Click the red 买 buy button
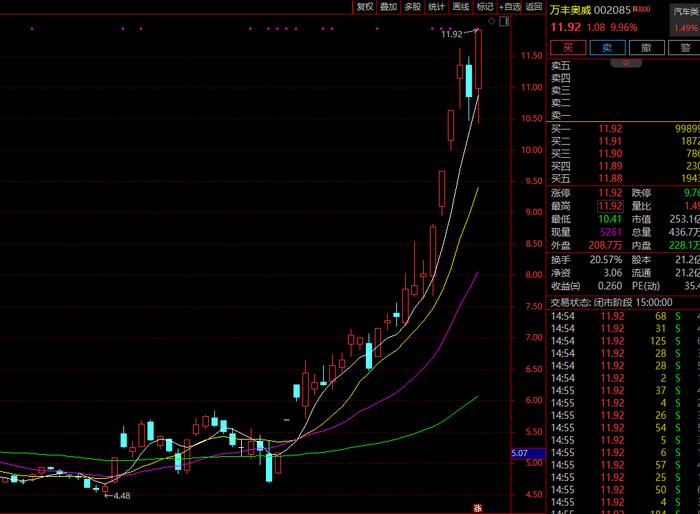Image resolution: width=700 pixels, height=514 pixels. click(568, 48)
